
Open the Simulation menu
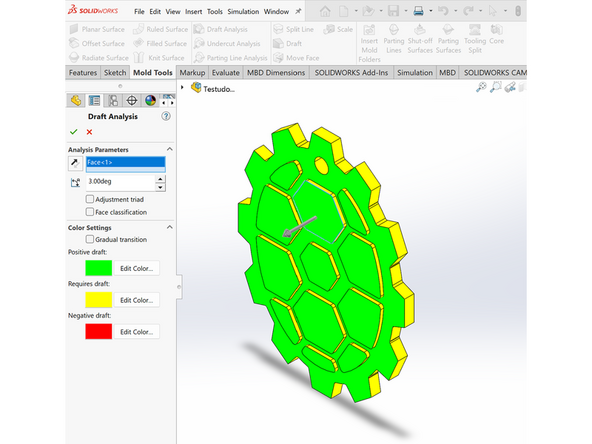[243, 12]
